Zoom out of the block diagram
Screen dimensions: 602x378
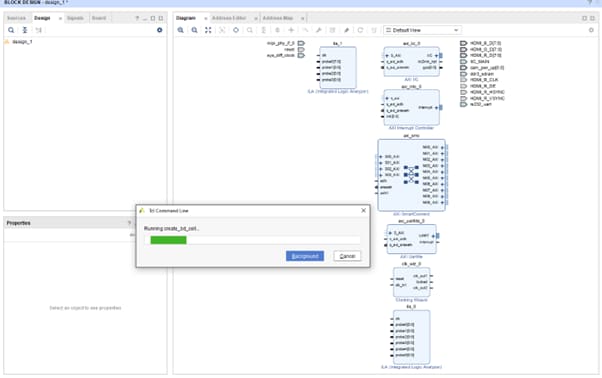pyautogui.click(x=194, y=30)
